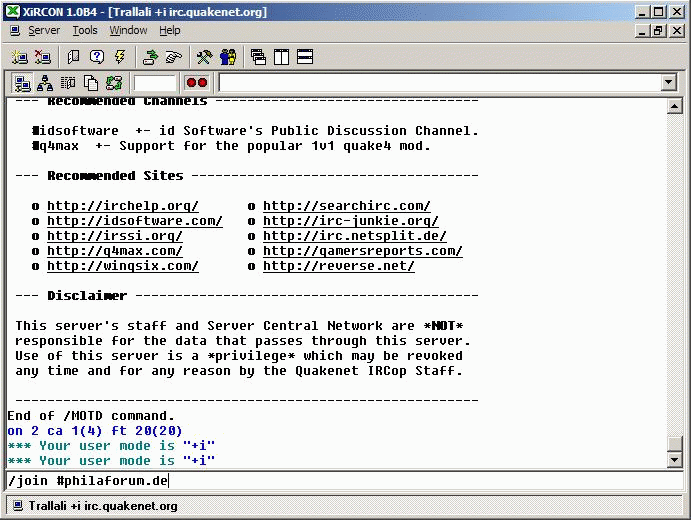The width and height of the screenshot is (691, 520).
Task: Expand the toolbar combo box dropdown arrow
Action: coord(669,83)
